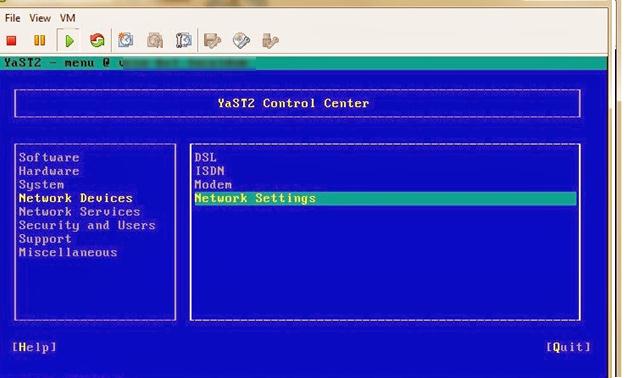Select the Network Devices category
The image size is (624, 378).
[76, 198]
